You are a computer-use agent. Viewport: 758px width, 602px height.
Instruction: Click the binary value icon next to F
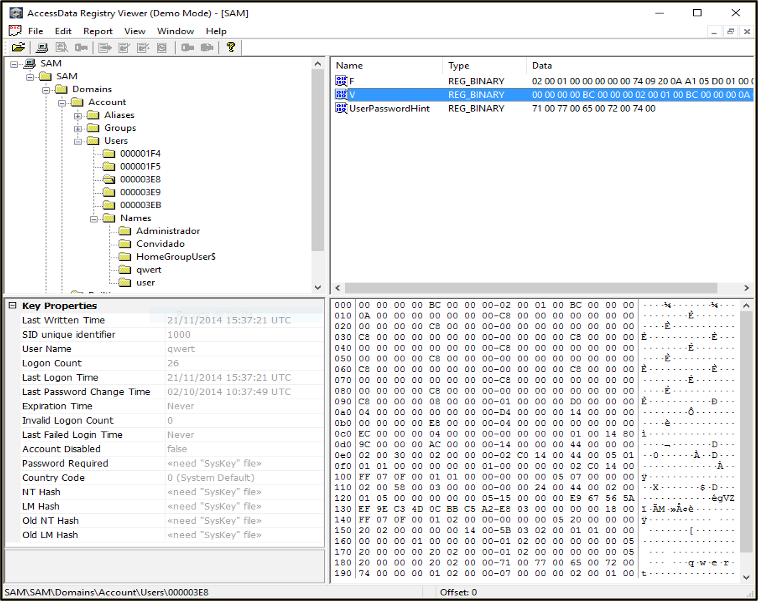(x=341, y=81)
